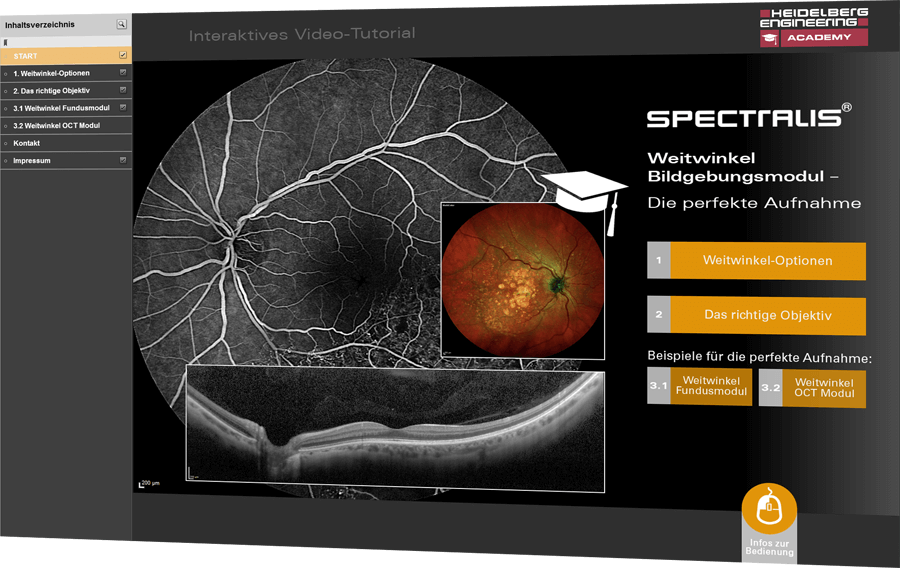Click the bookmark icon below Inhaltsverzeichnis
900x568 pixels.
[x=6, y=42]
